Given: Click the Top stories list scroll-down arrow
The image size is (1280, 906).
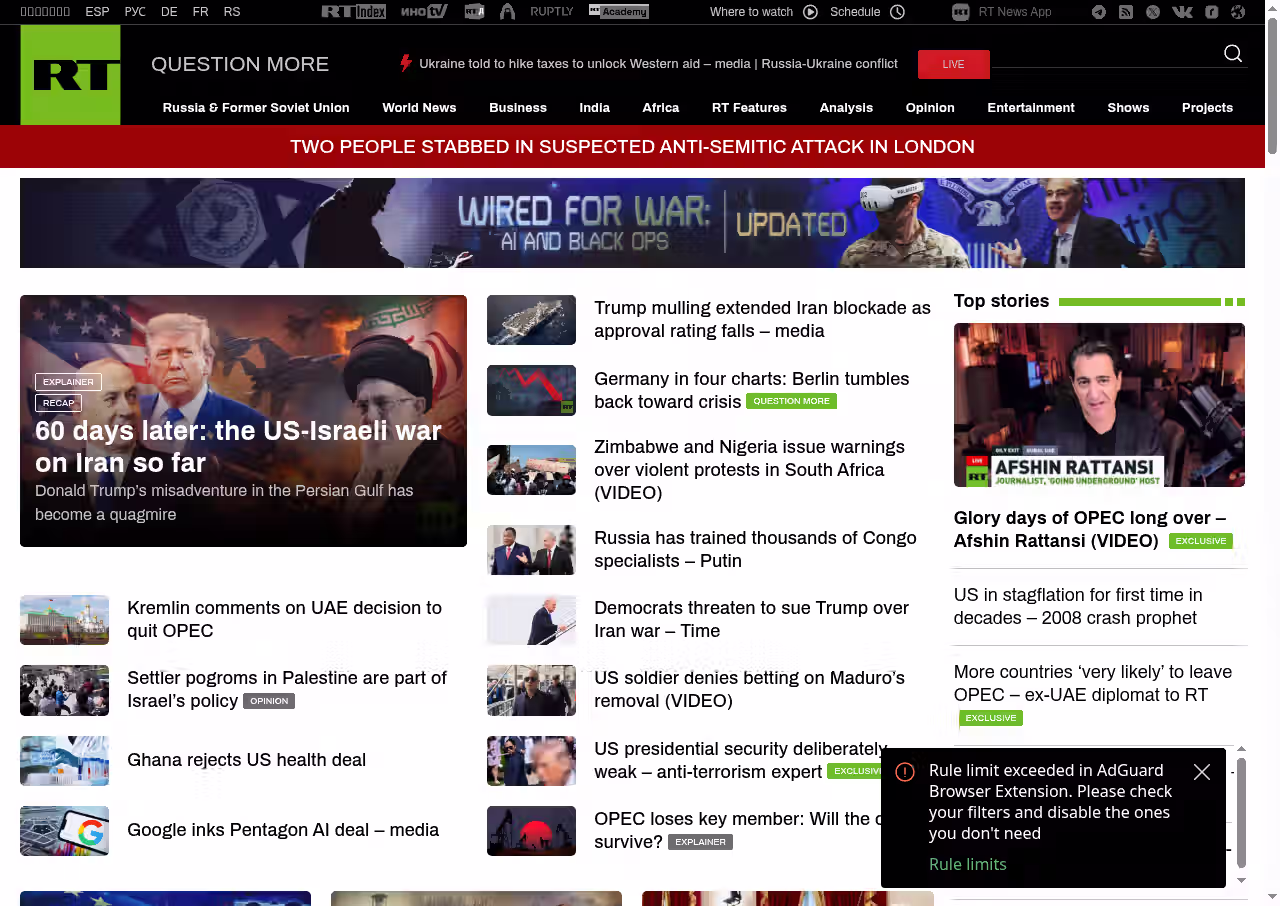Looking at the screenshot, I should pyautogui.click(x=1242, y=880).
